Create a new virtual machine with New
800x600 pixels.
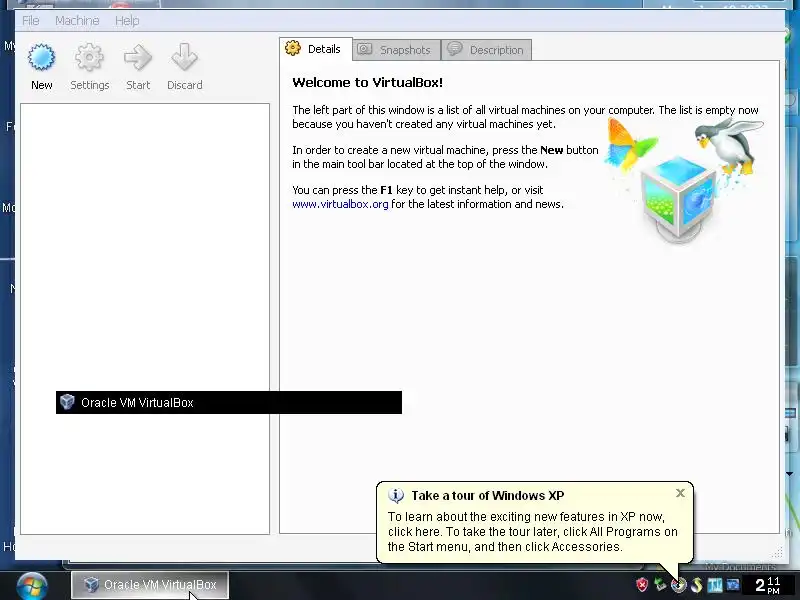pyautogui.click(x=41, y=67)
